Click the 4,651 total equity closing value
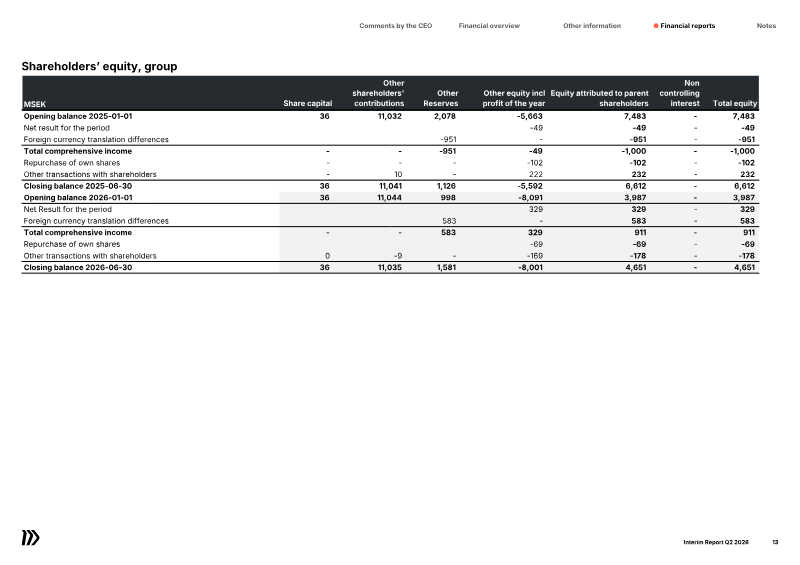 pyautogui.click(x=744, y=267)
